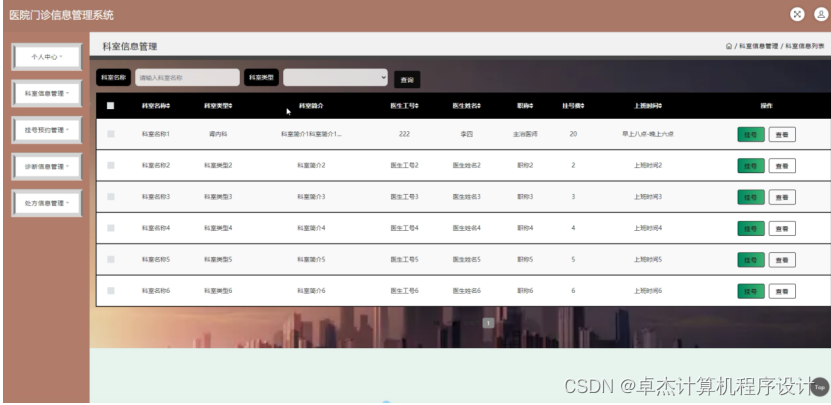Open the 科室类型 dropdown selector

tap(335, 77)
